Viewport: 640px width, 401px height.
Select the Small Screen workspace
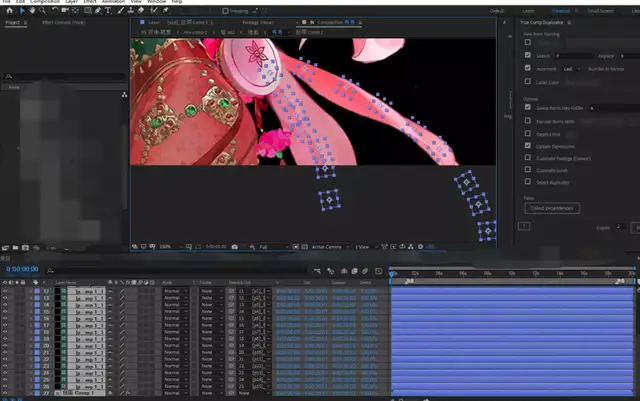click(x=600, y=11)
